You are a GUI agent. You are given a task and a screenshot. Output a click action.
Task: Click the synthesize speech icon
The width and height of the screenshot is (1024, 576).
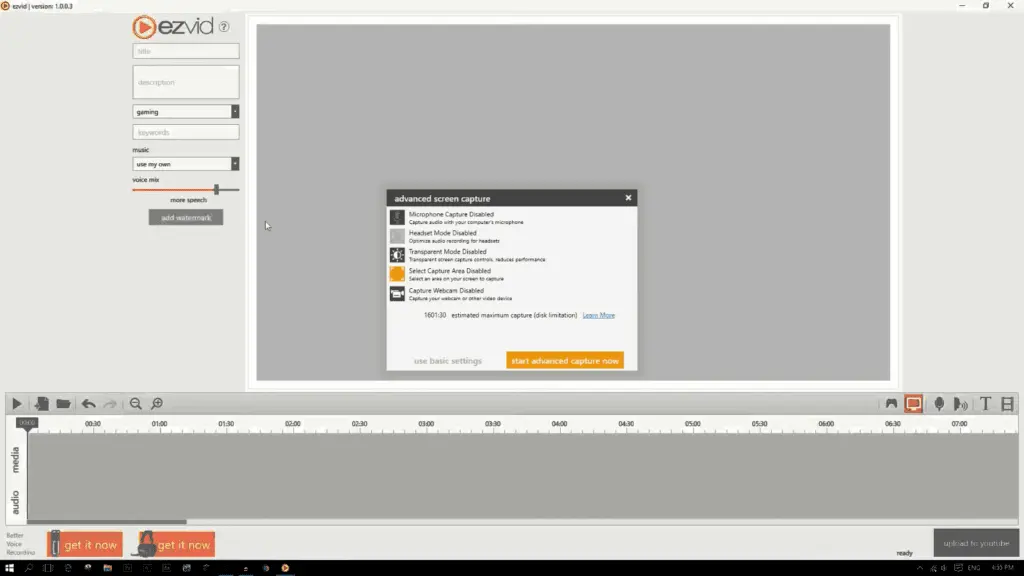(x=961, y=404)
